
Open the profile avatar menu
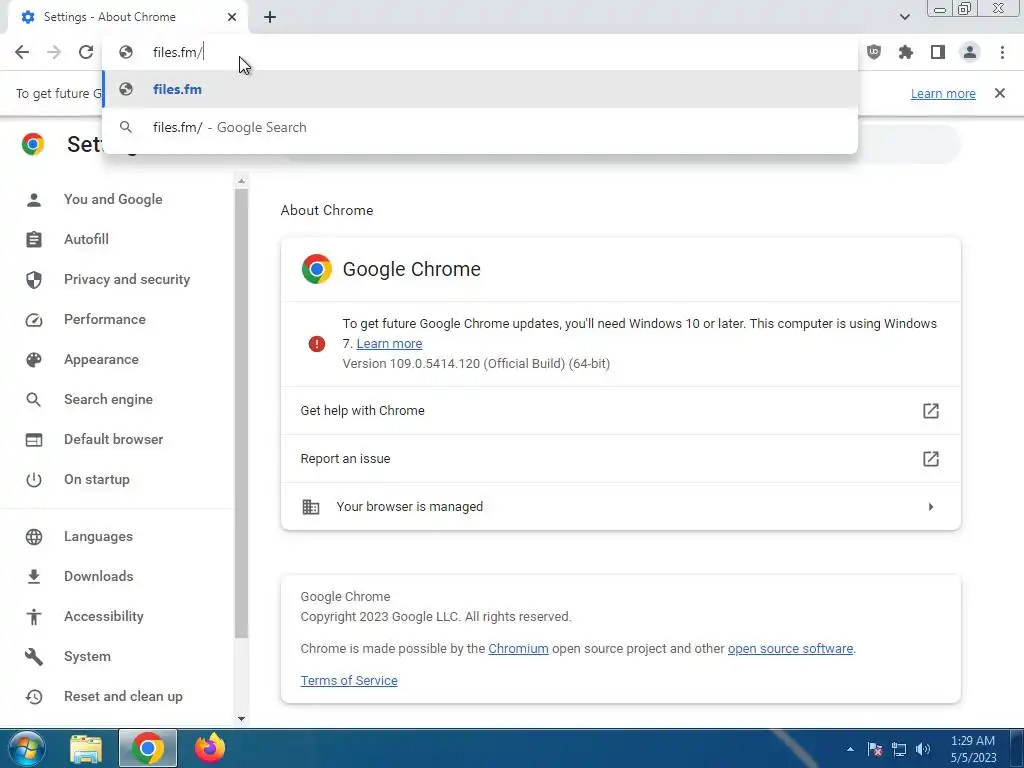tap(970, 52)
